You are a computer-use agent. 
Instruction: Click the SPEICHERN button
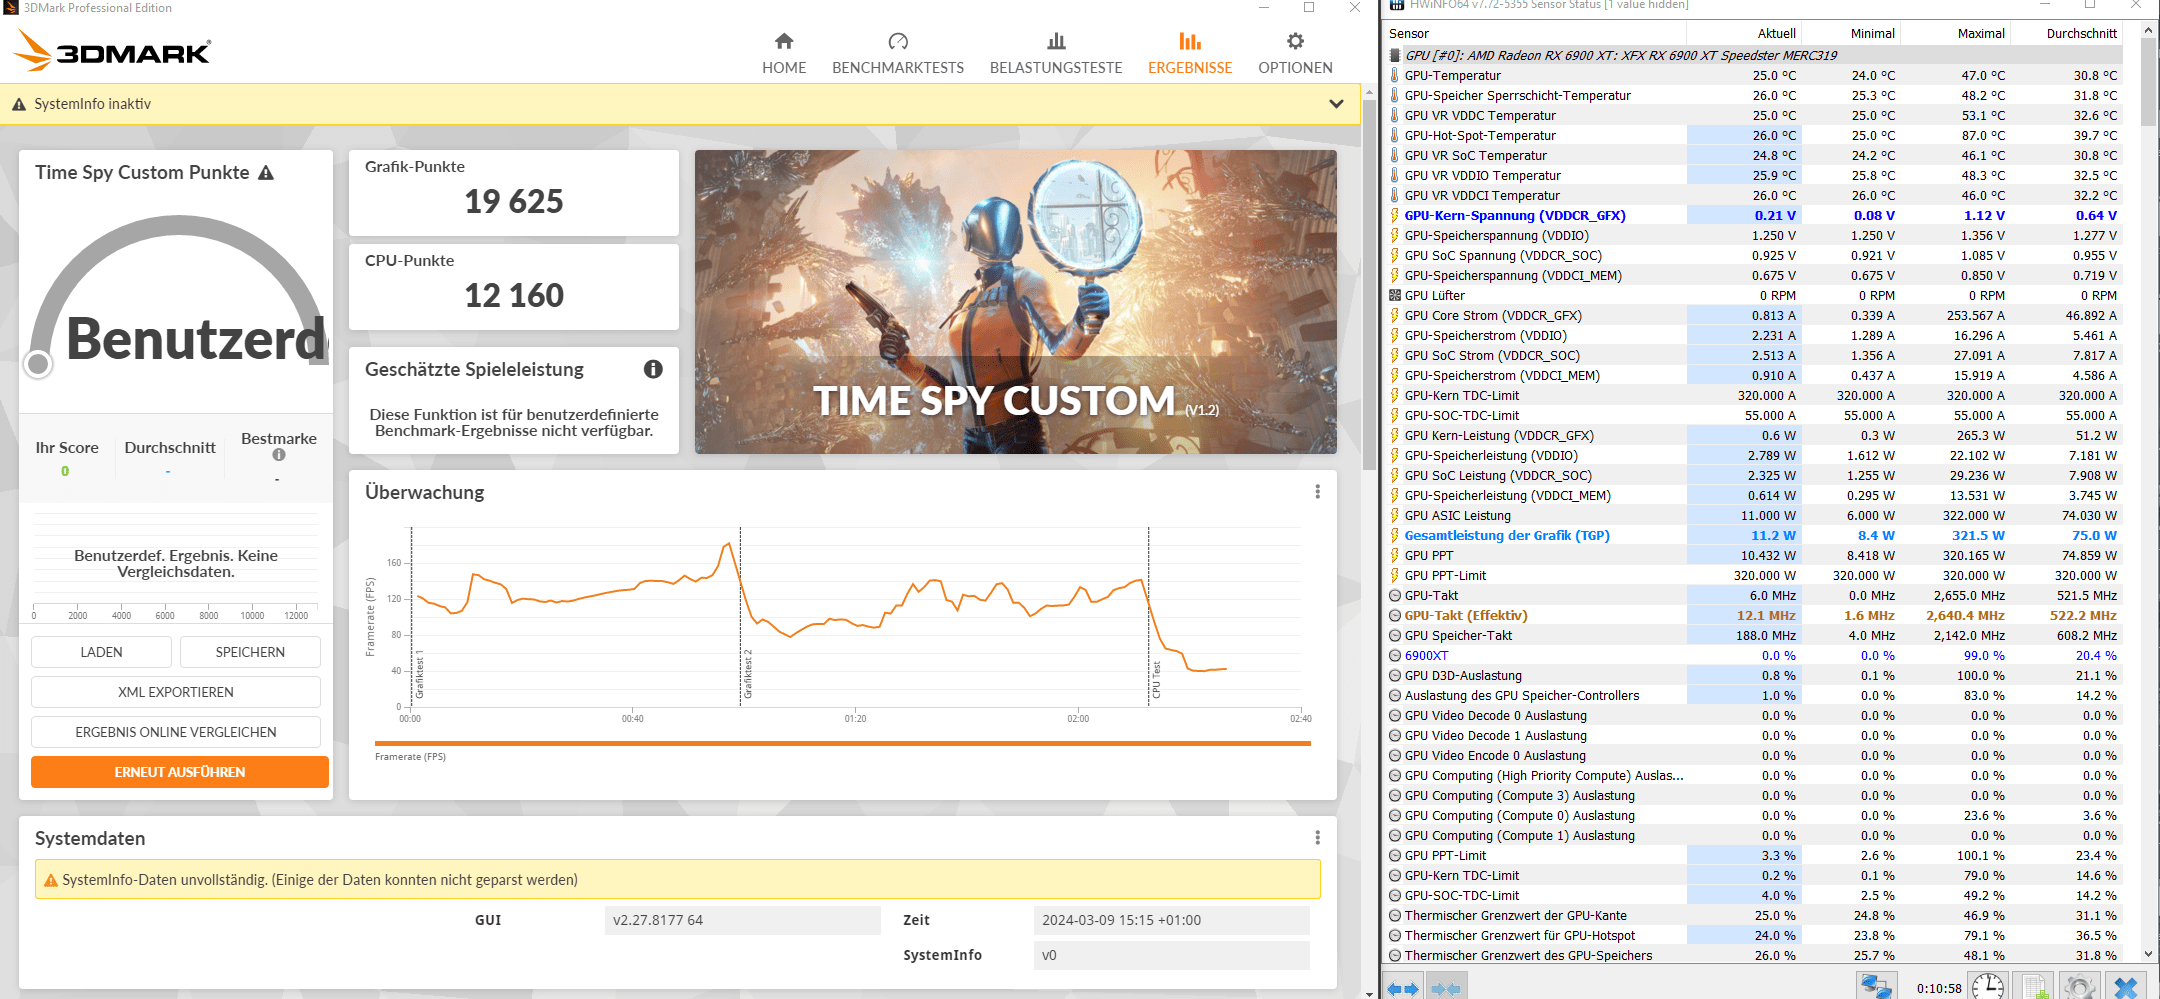click(x=250, y=652)
